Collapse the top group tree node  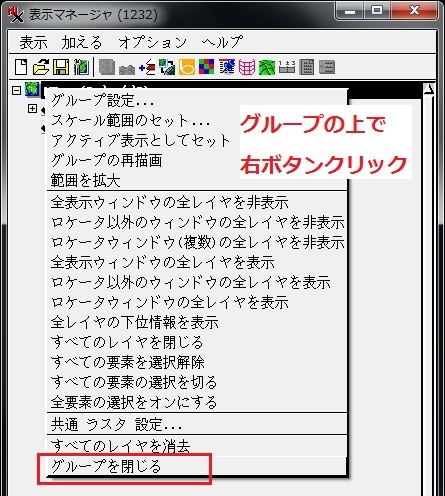point(16,90)
